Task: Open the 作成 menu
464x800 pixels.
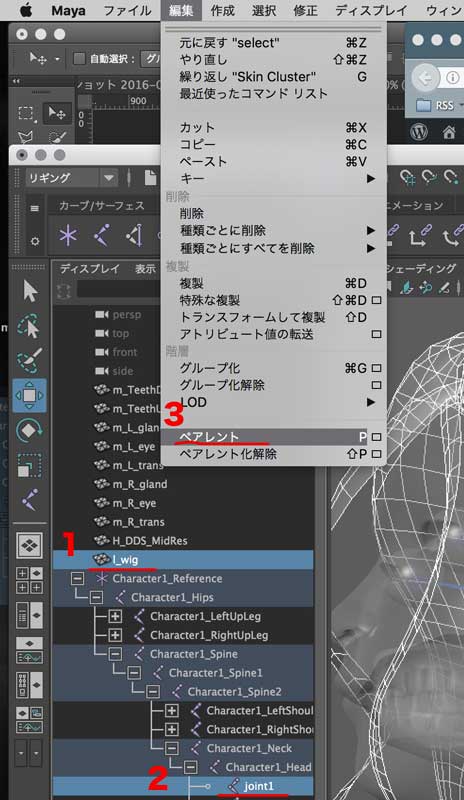Action: 223,10
